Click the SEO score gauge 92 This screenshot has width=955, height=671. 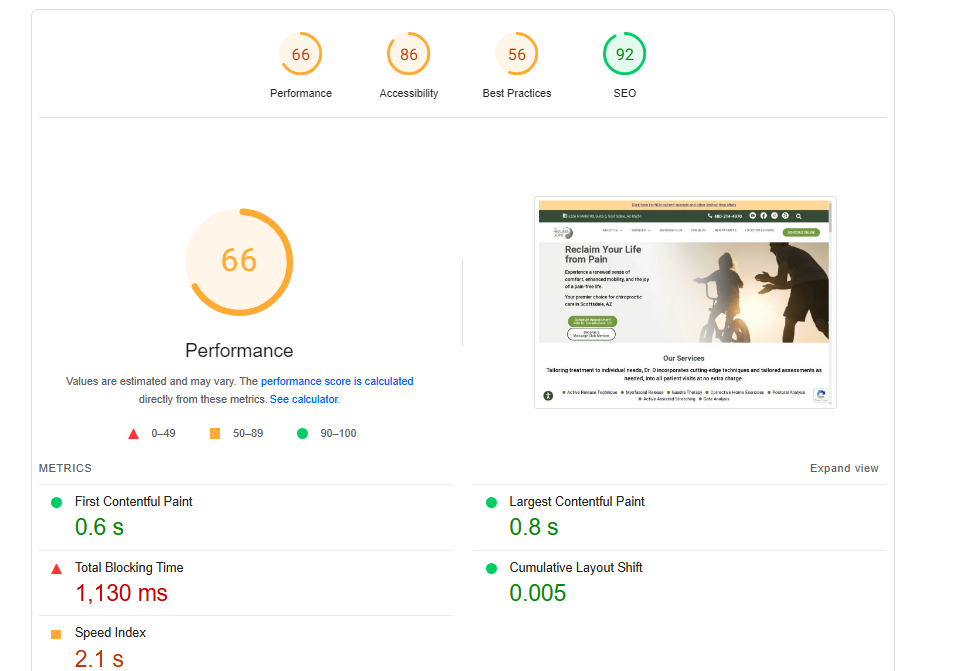click(625, 55)
